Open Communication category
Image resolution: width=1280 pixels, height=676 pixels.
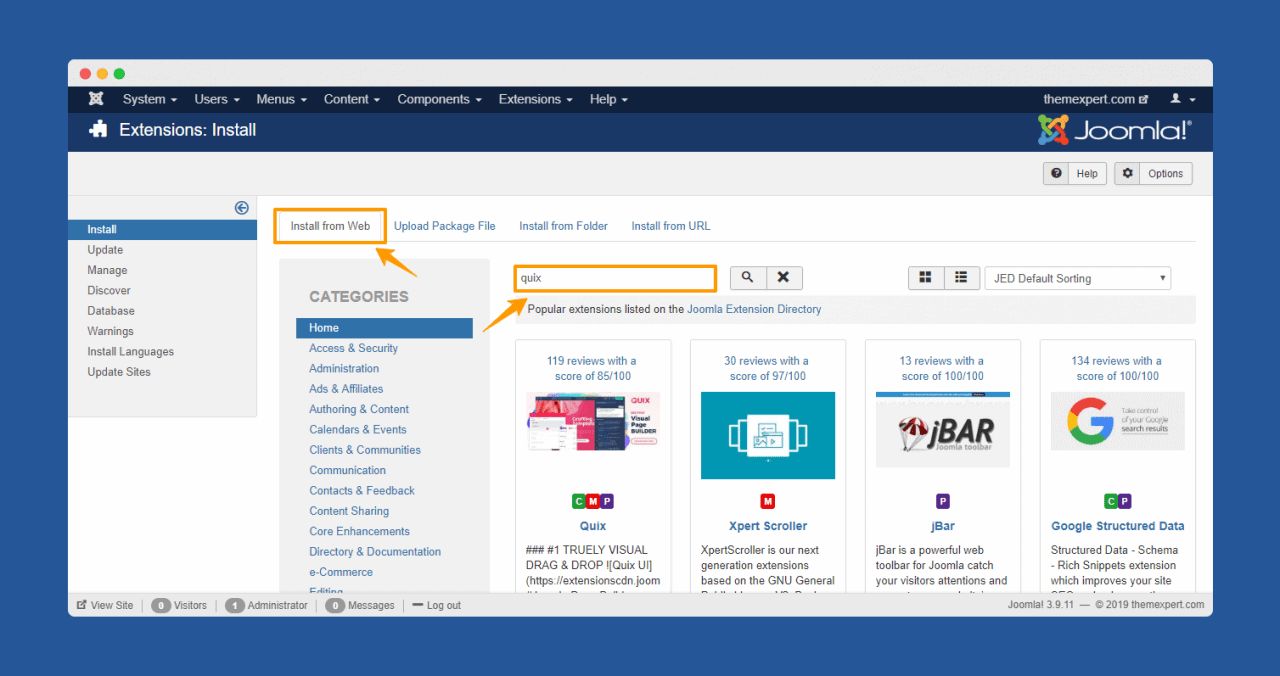pos(347,470)
